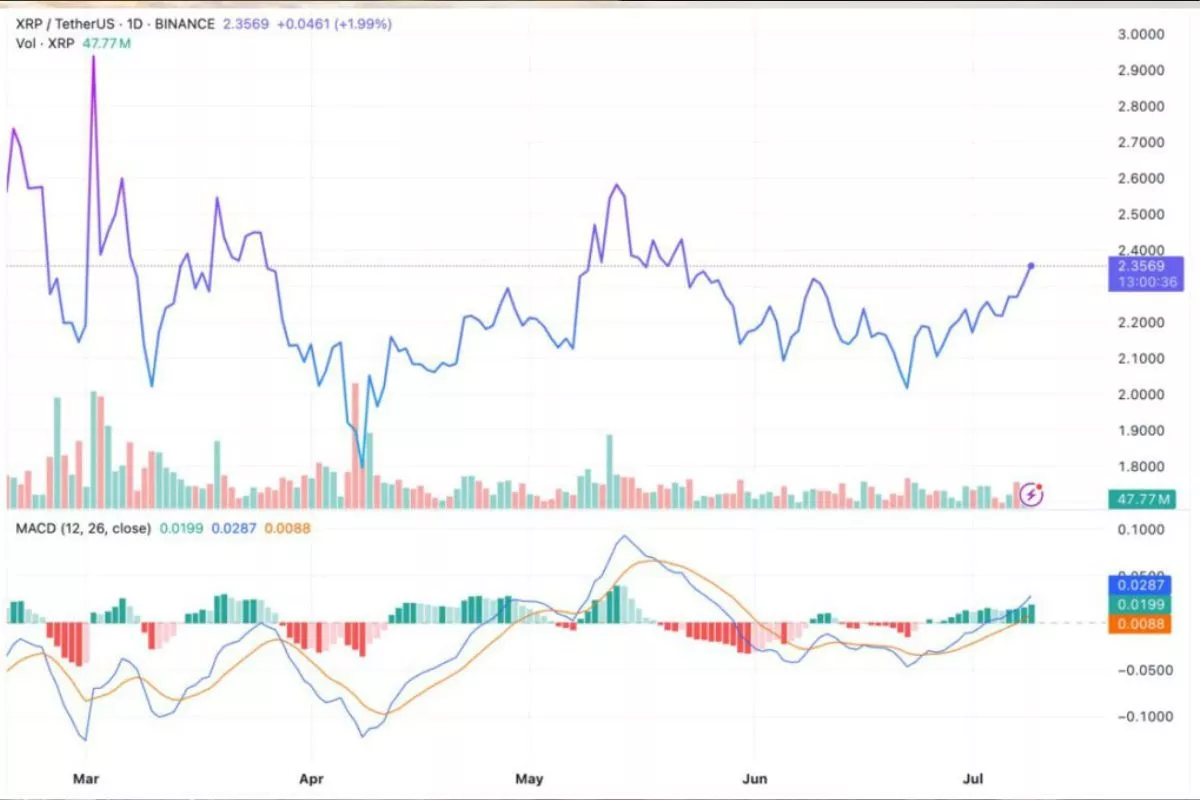
Task: Click the Vol · XRP indicator legend
Action: click(x=45, y=43)
